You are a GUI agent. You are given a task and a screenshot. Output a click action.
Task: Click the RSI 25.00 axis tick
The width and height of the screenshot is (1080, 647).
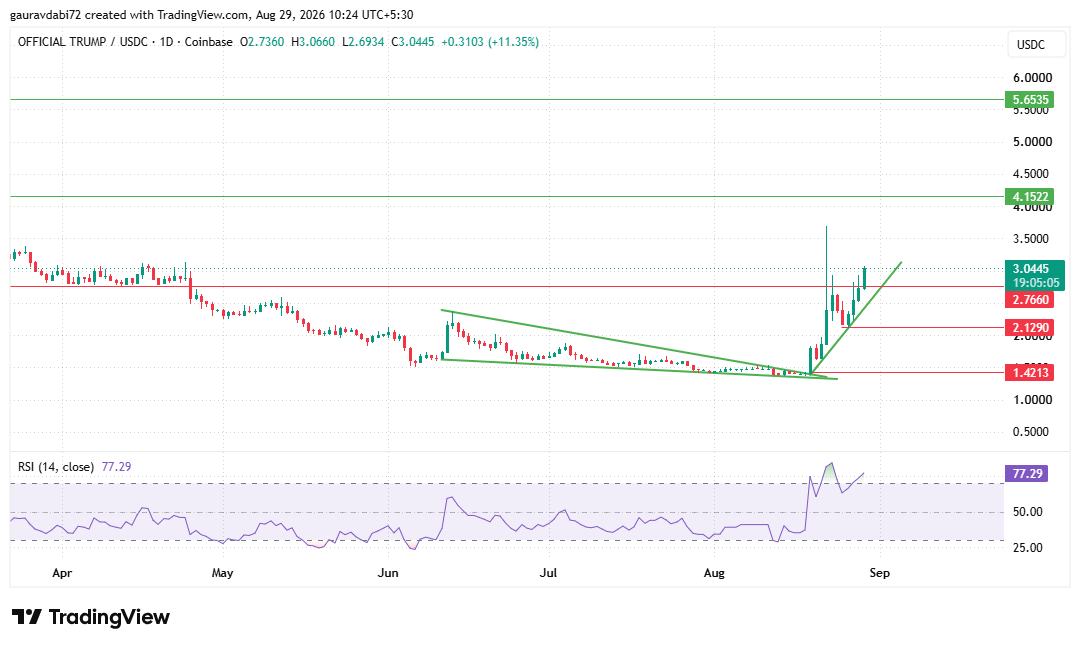1028,548
